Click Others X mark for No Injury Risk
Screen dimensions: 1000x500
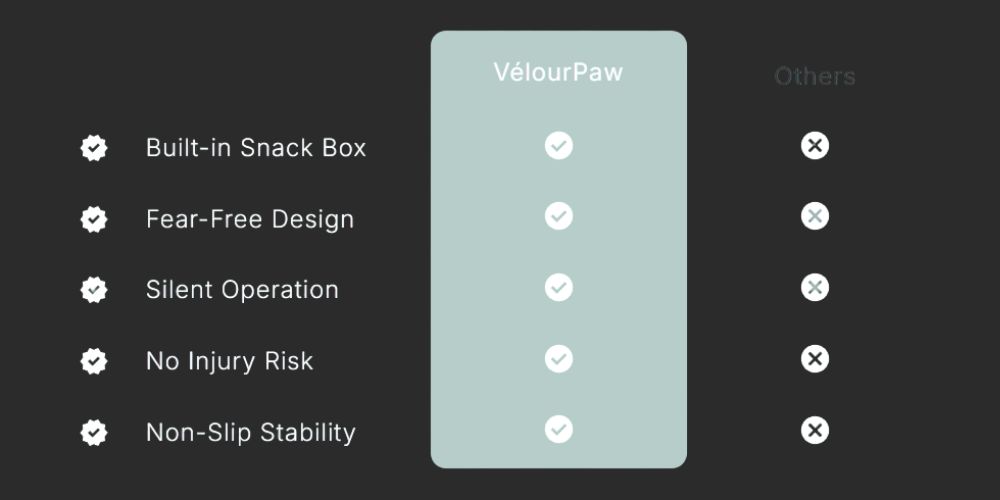pos(815,358)
